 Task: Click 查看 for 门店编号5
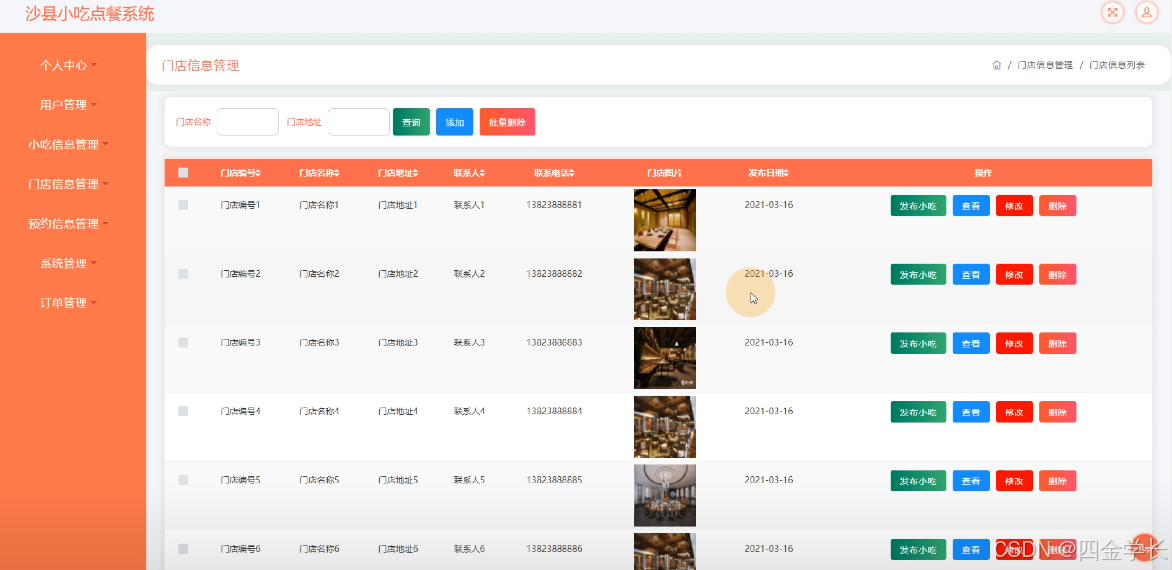[971, 480]
